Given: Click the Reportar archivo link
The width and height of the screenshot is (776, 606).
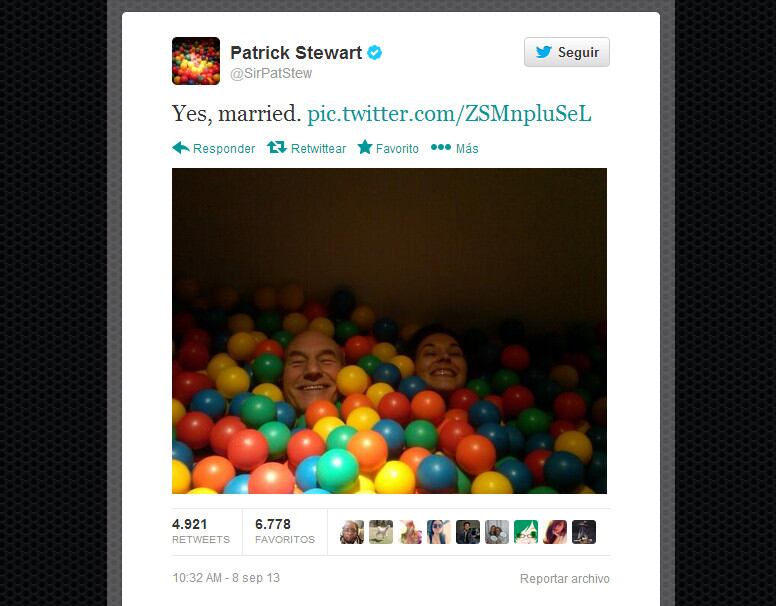Looking at the screenshot, I should pos(565,578).
